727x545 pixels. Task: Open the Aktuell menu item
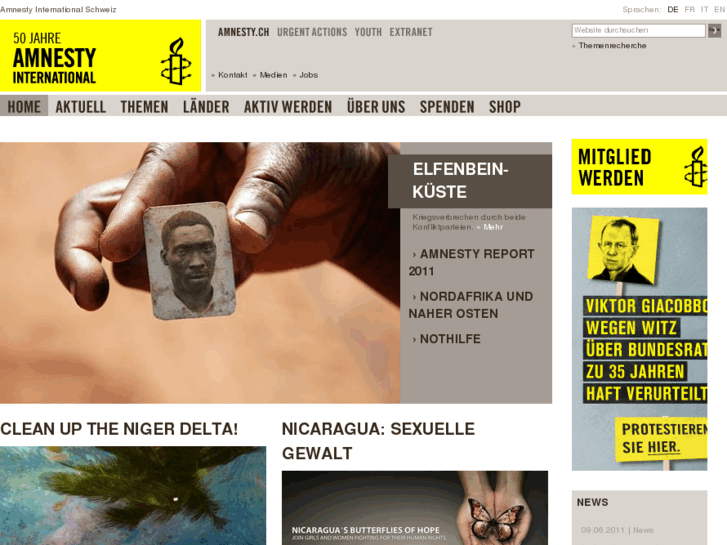pyautogui.click(x=81, y=107)
